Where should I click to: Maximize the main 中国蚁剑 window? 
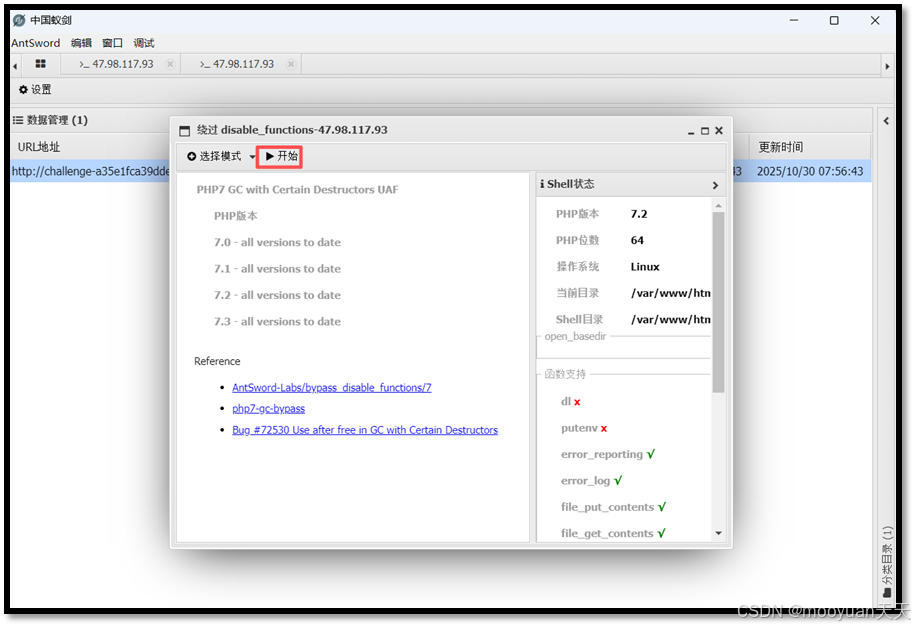tap(834, 20)
